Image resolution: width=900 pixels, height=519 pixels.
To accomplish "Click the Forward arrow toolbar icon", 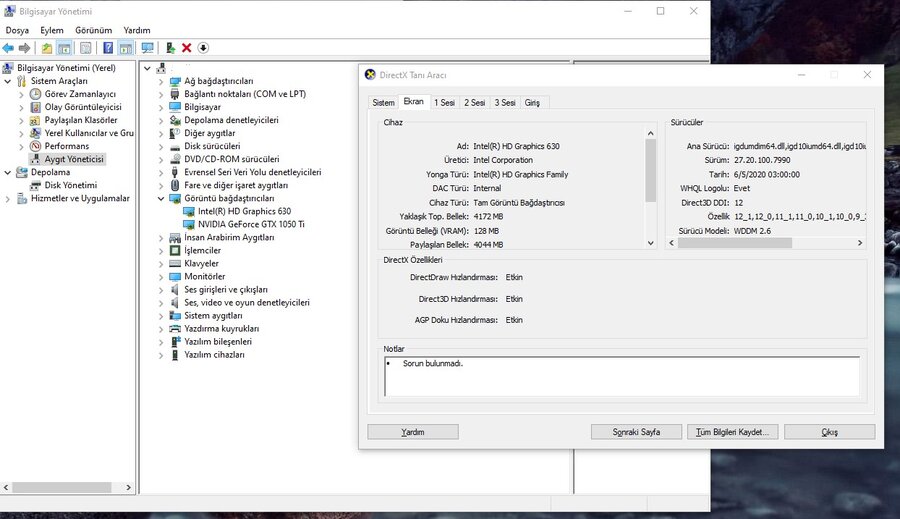I will coord(24,48).
